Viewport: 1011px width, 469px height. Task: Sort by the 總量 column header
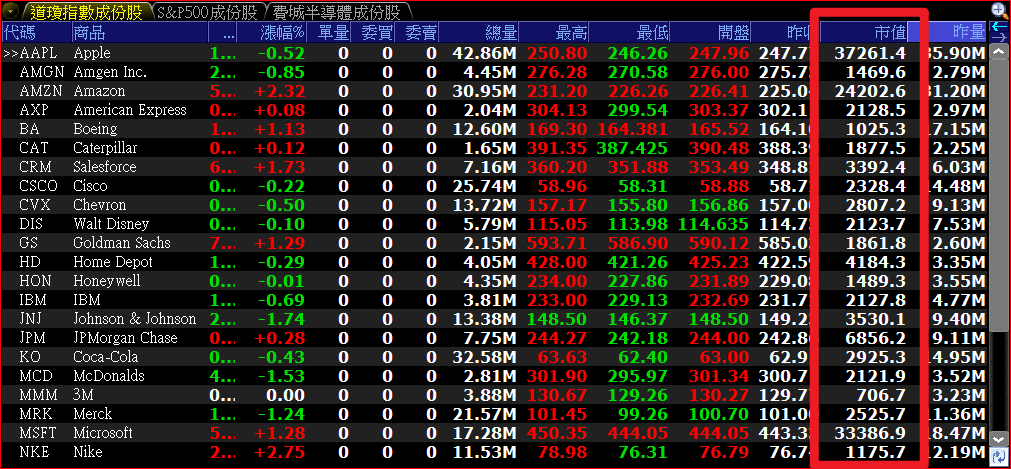click(478, 32)
